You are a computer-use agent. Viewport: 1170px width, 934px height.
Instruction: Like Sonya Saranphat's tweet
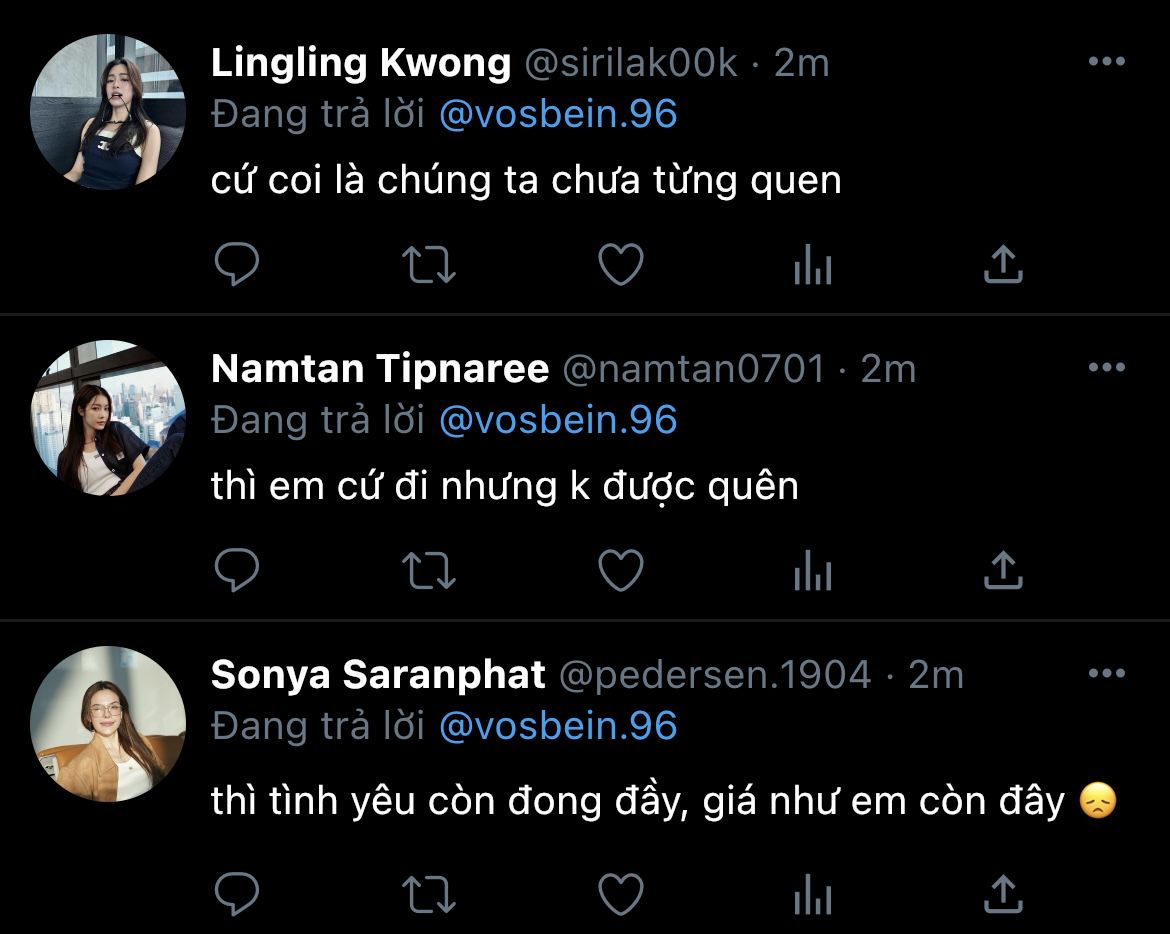click(621, 894)
